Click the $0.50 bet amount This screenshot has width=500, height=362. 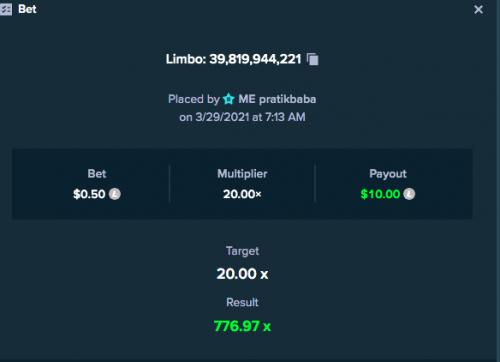89,194
